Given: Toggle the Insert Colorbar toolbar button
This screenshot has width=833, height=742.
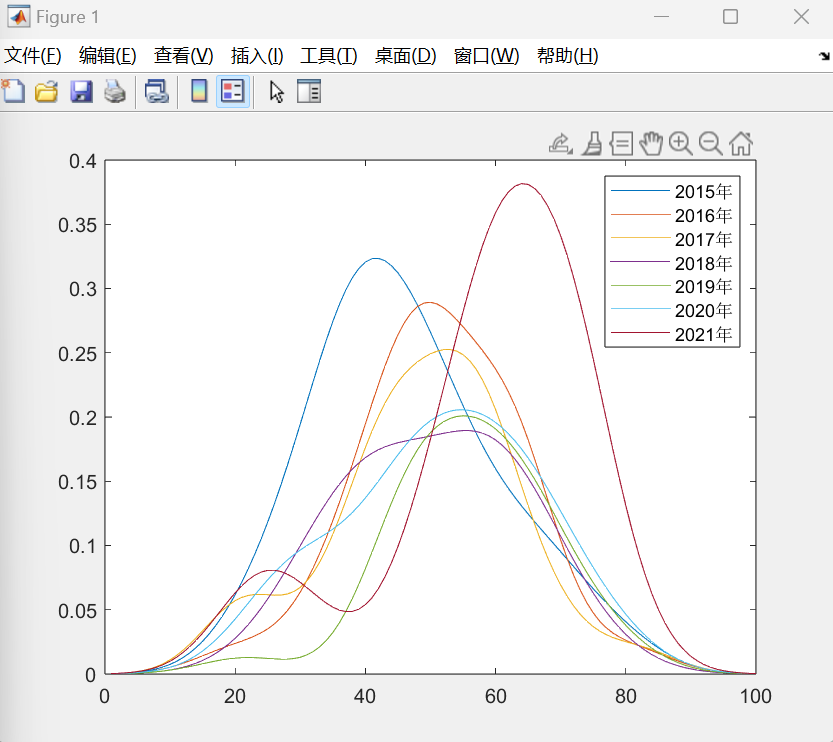Looking at the screenshot, I should [199, 92].
